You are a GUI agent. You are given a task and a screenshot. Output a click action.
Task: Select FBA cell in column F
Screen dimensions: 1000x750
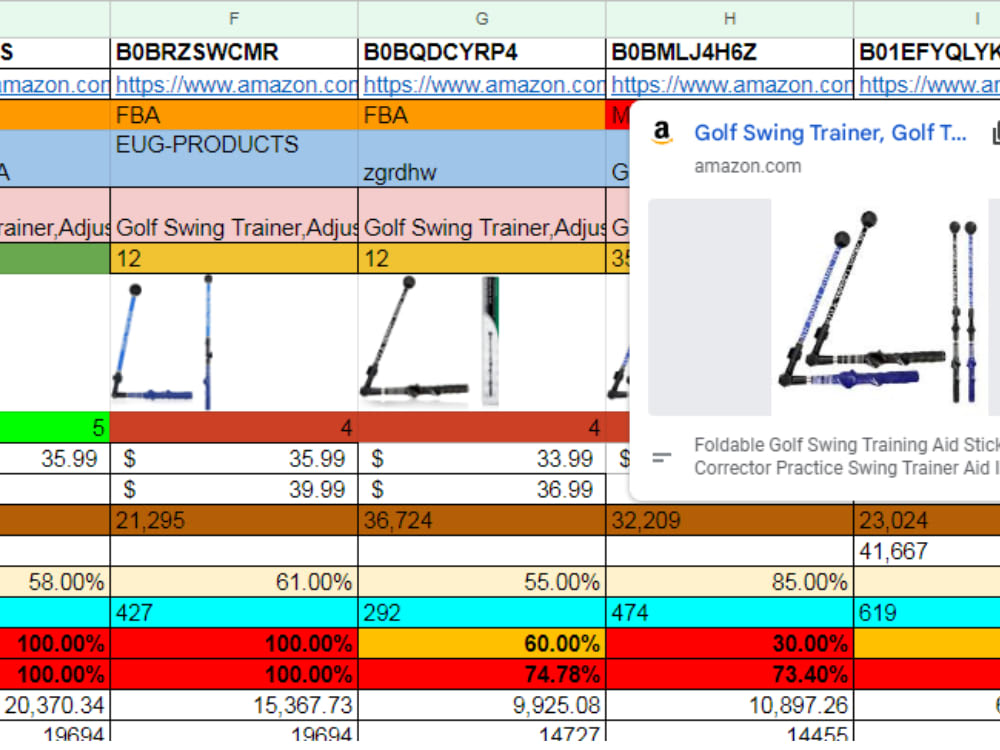234,115
